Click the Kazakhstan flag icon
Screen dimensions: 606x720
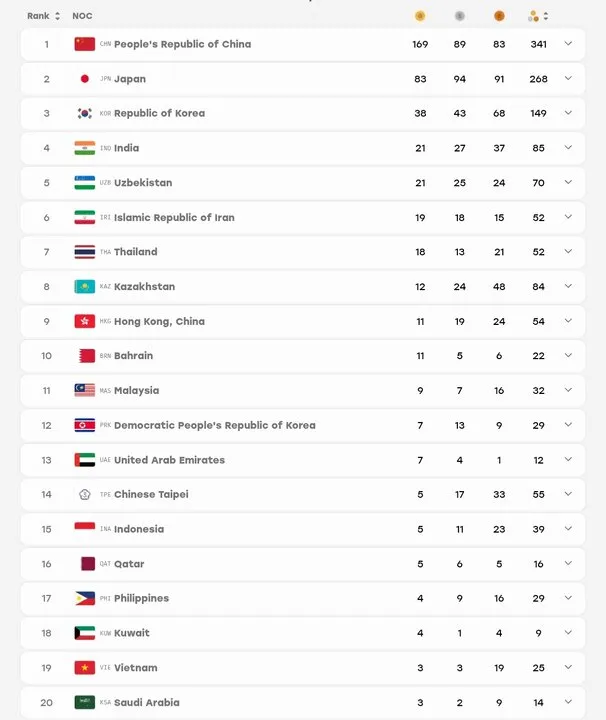84,287
